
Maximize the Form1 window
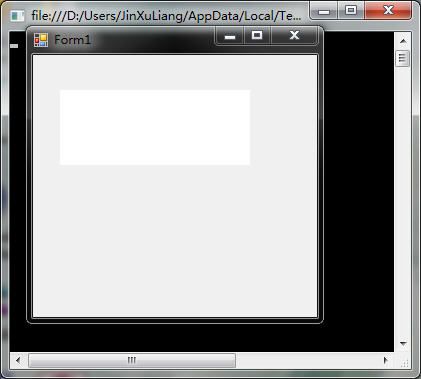click(257, 36)
